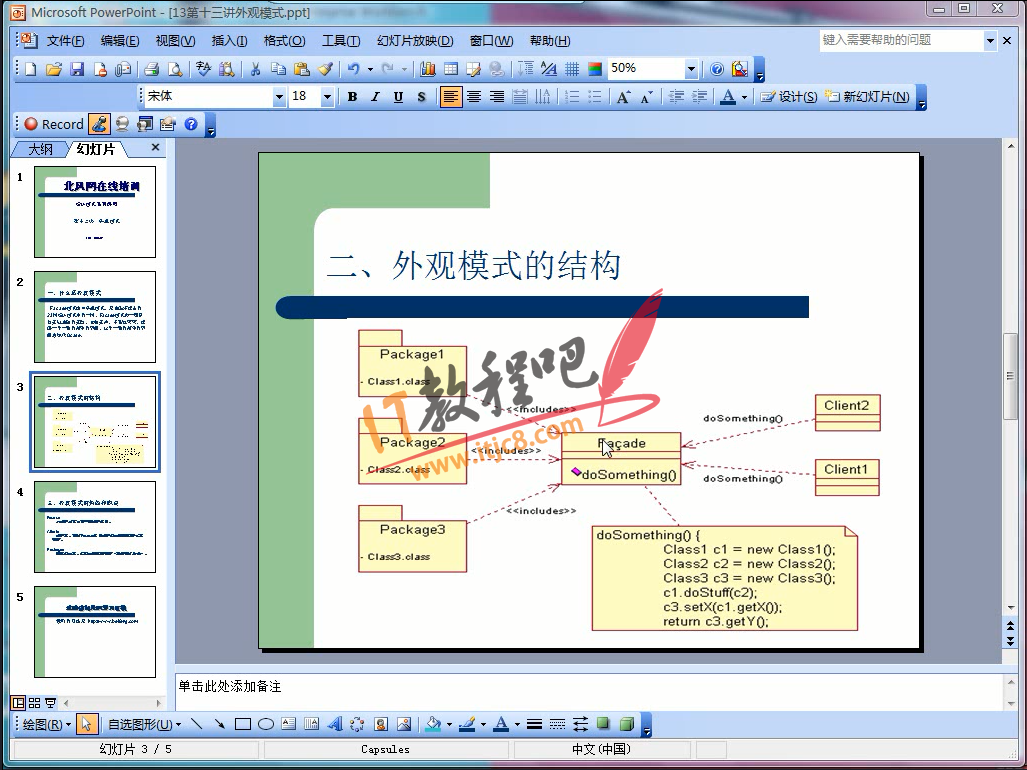1027x770 pixels.
Task: Jump to previous slide via double-up arrow
Action: tap(1010, 627)
